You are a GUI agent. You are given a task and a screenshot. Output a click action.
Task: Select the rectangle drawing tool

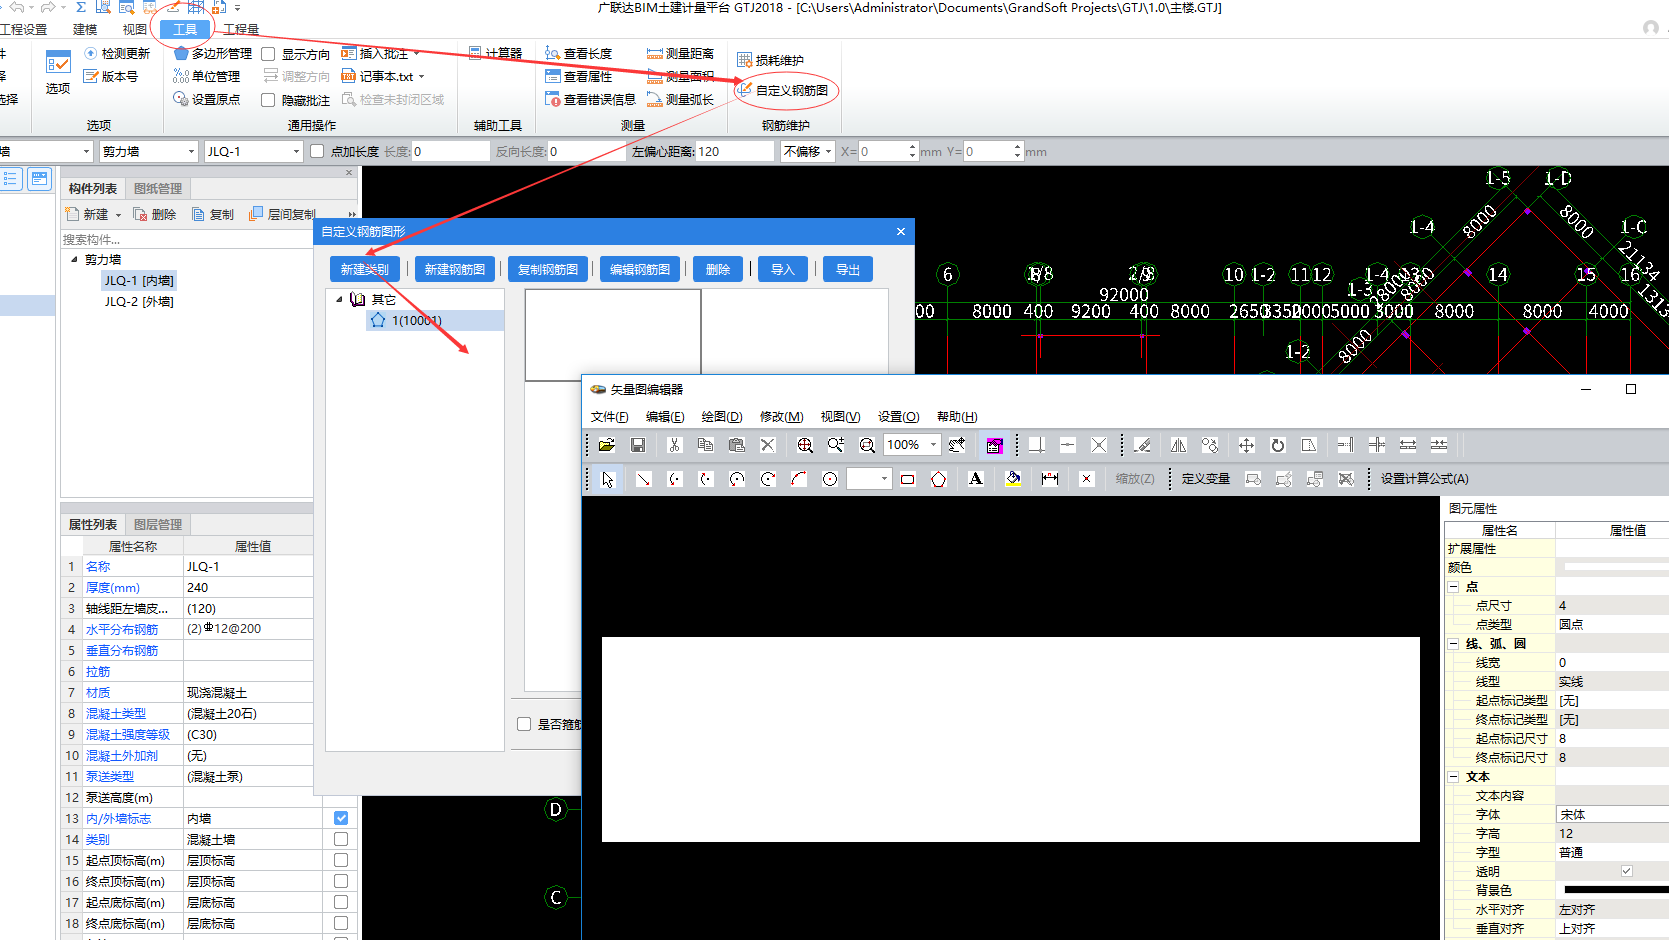(907, 479)
